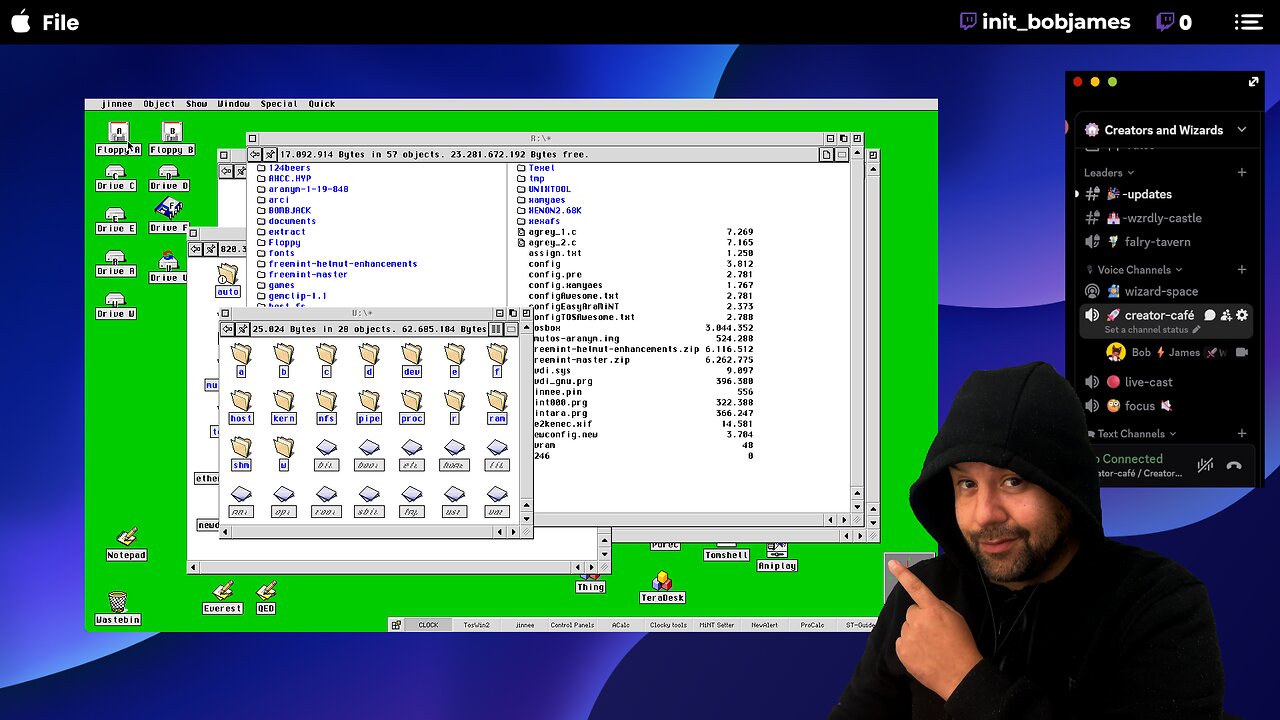Launch the Everest editor icon
Screen dimensions: 1280x720
[x=222, y=598]
